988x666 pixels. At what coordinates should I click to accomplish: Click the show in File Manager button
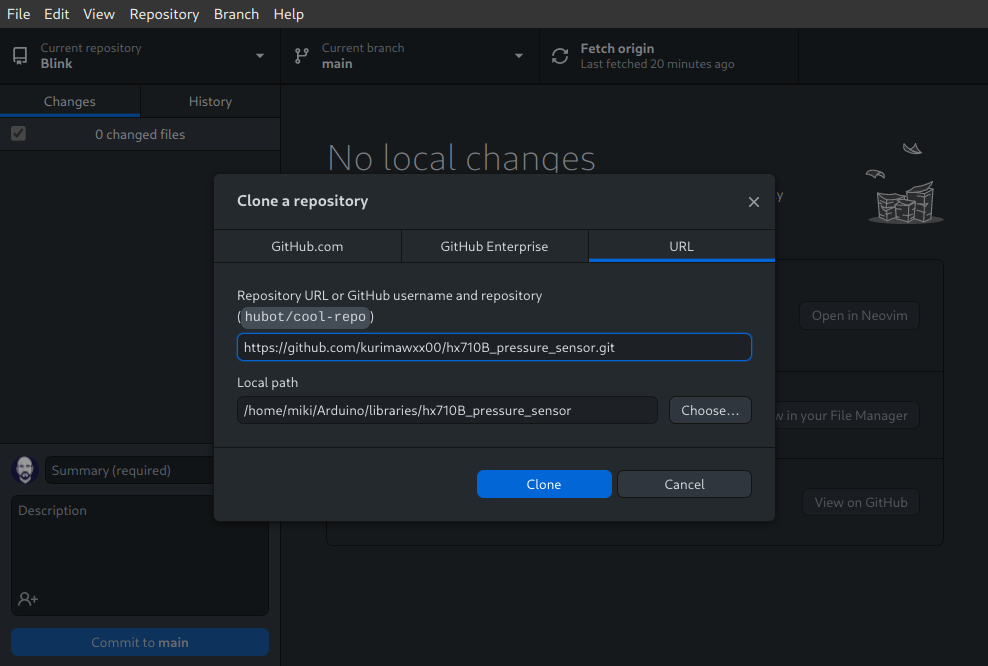tap(847, 415)
